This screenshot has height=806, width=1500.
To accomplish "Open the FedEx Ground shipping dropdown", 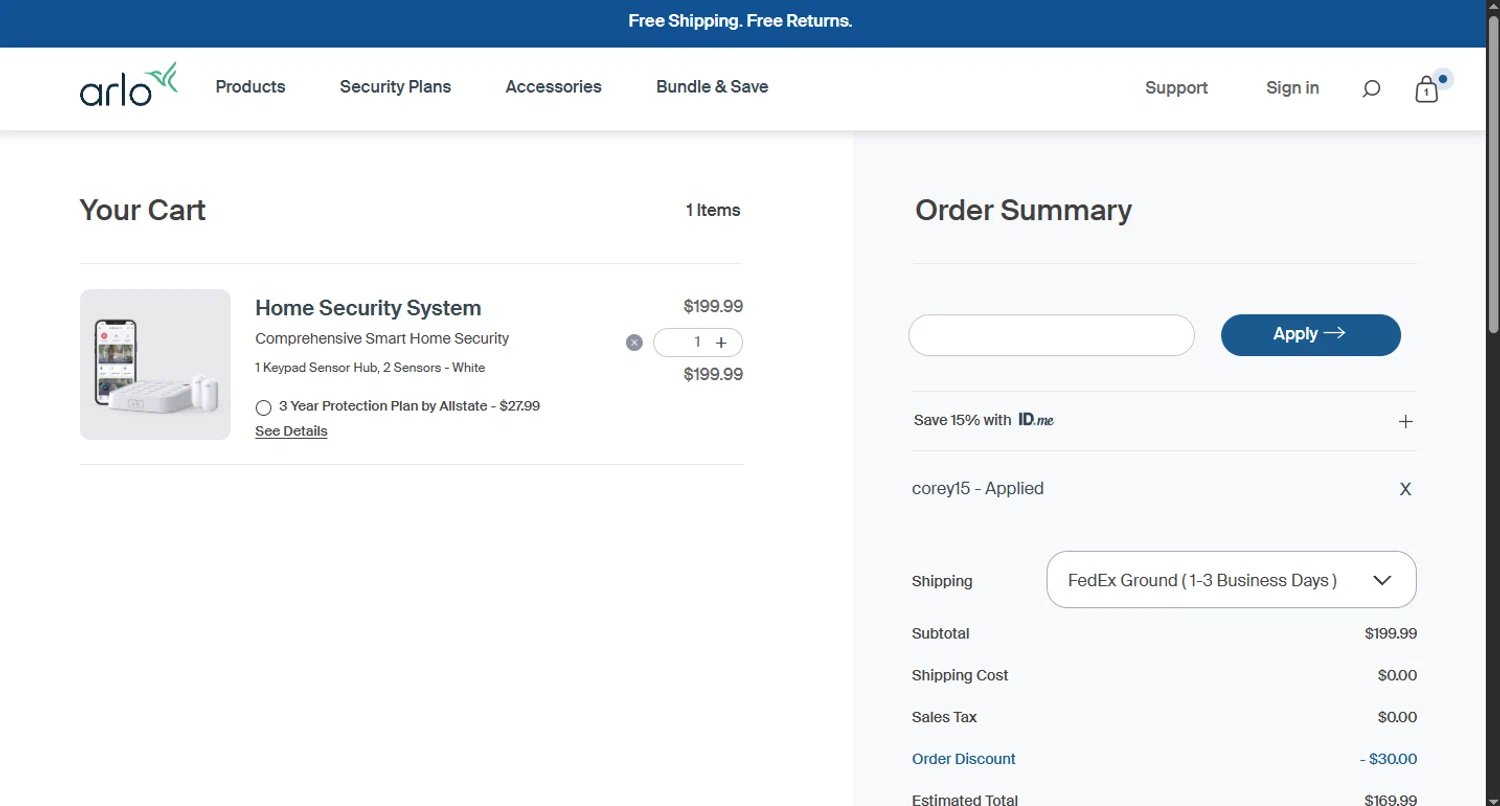I will [1231, 580].
